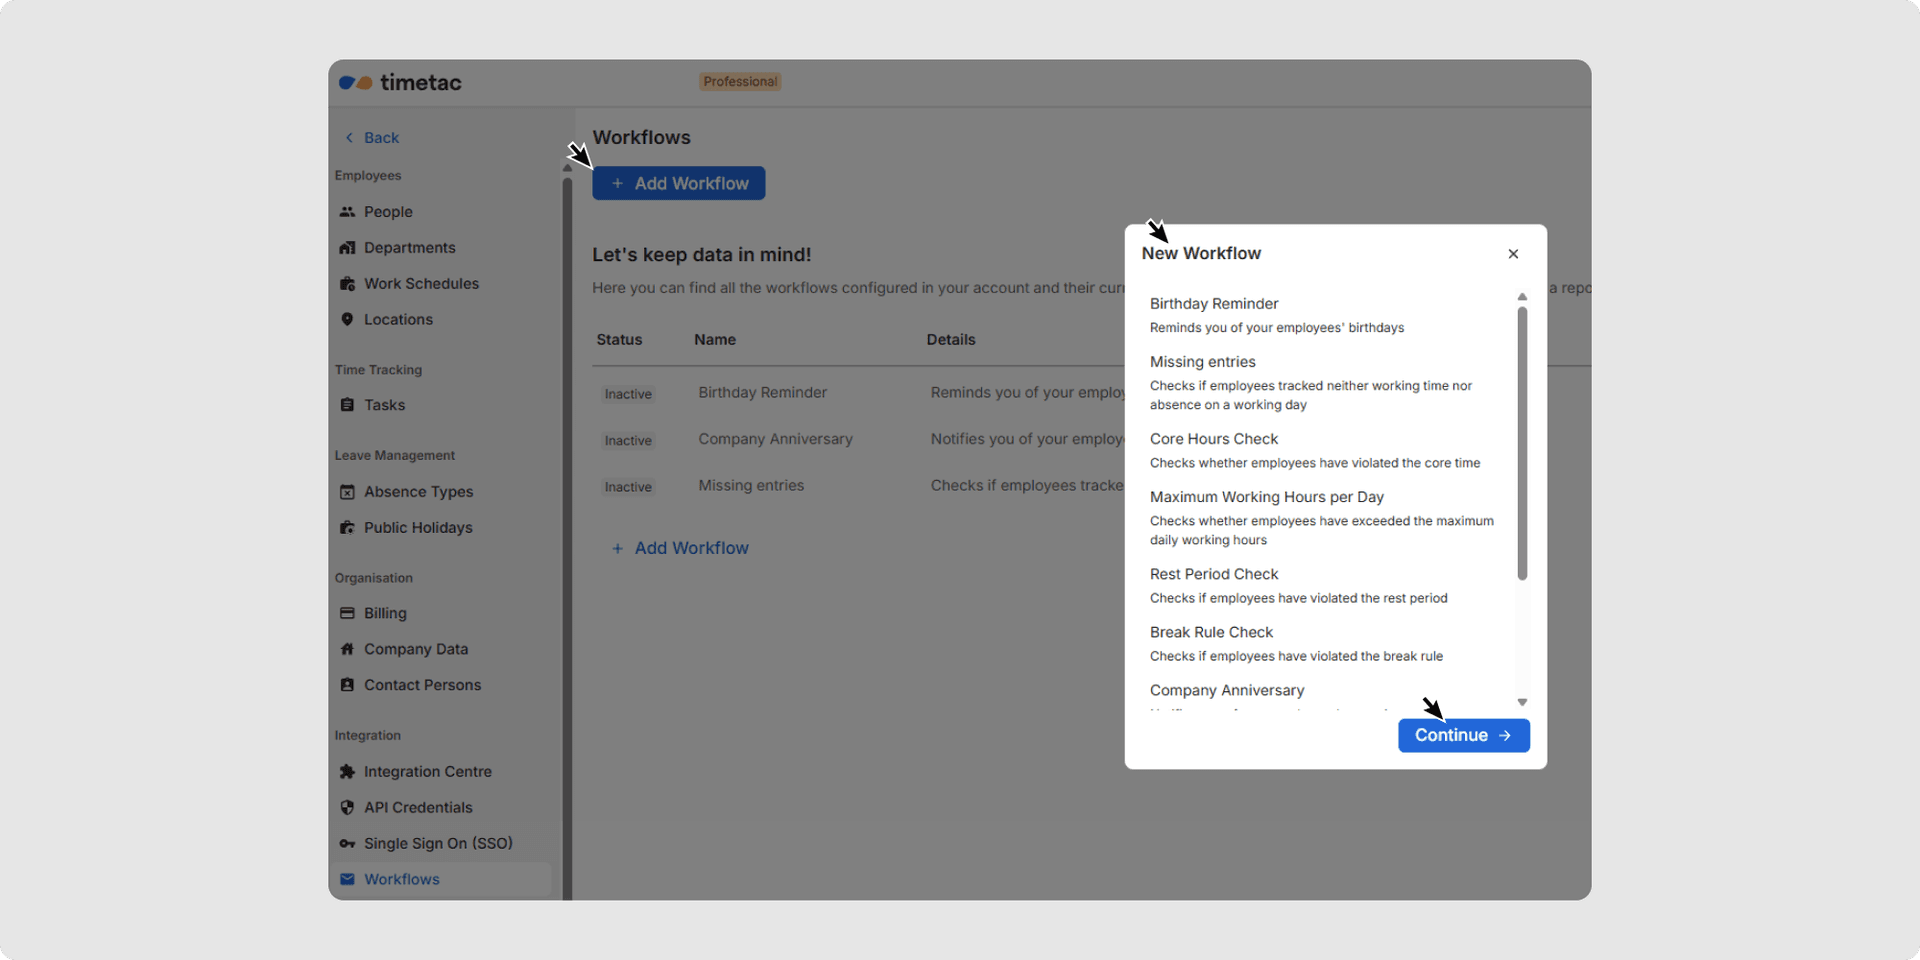The width and height of the screenshot is (1920, 960).
Task: Click scroll down arrow in workflow list
Action: 1522,703
